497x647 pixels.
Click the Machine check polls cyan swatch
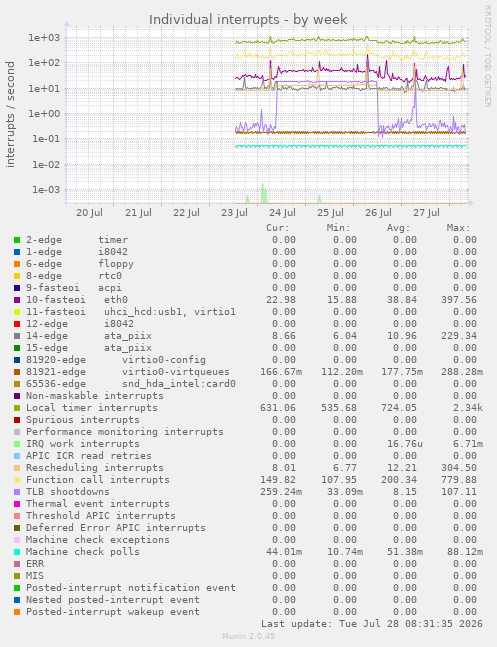tap(17, 552)
